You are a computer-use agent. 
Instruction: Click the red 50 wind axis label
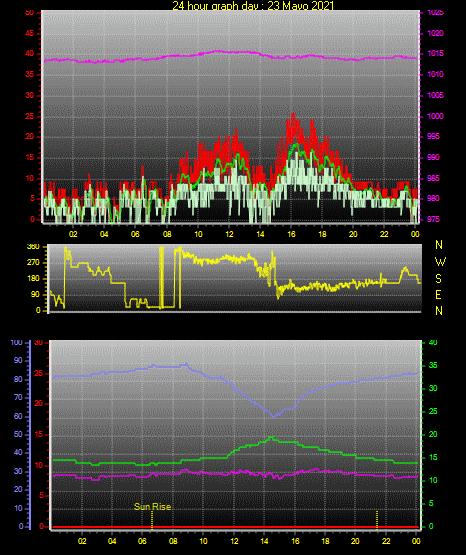(x=30, y=13)
